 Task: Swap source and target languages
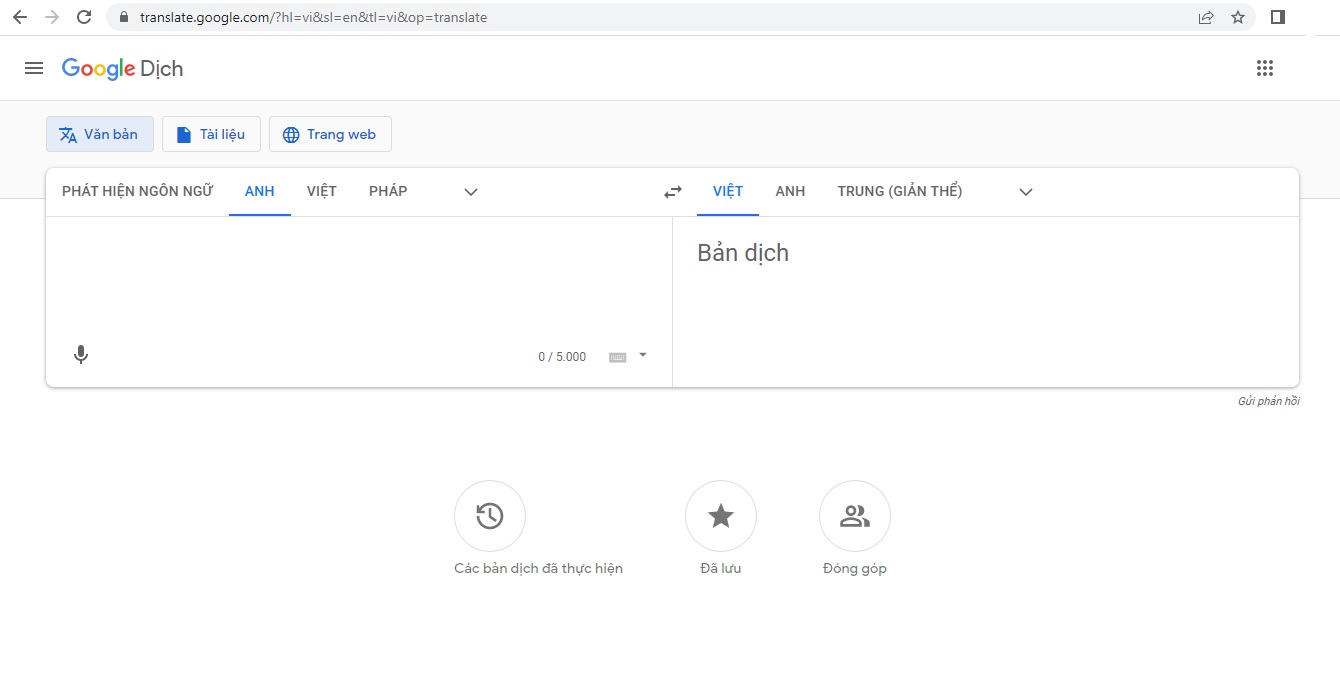coord(673,192)
